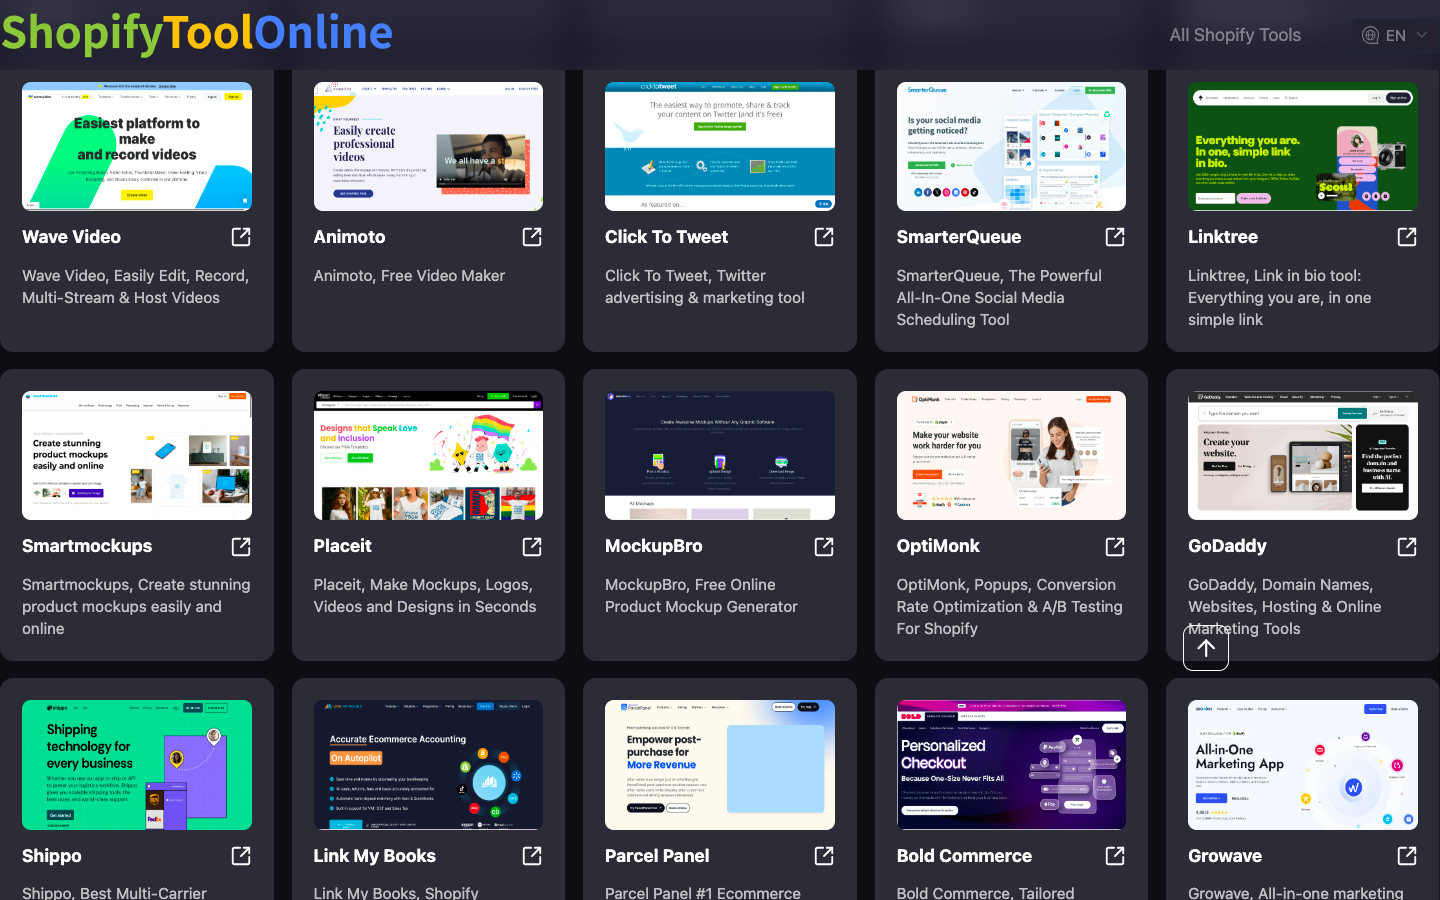Open the Shippo screenshot thumbnail

point(137,765)
